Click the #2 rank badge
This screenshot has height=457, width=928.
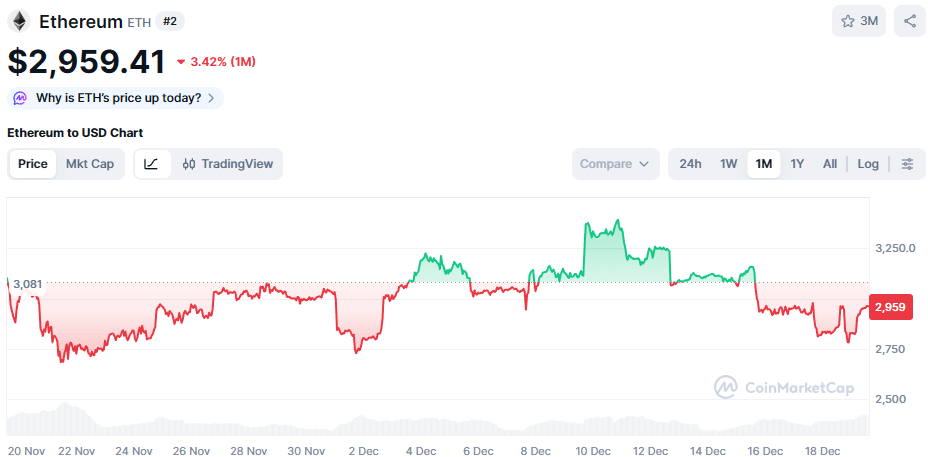(170, 22)
